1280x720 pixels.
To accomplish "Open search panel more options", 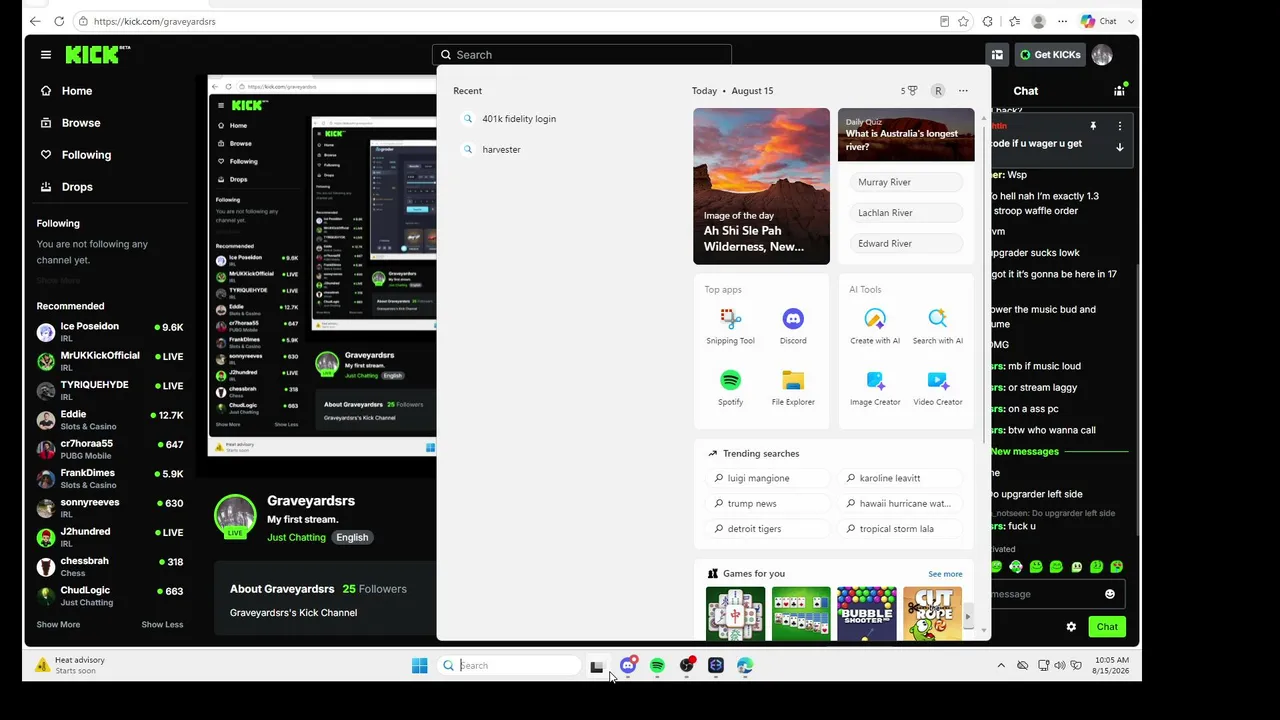I will point(963,91).
